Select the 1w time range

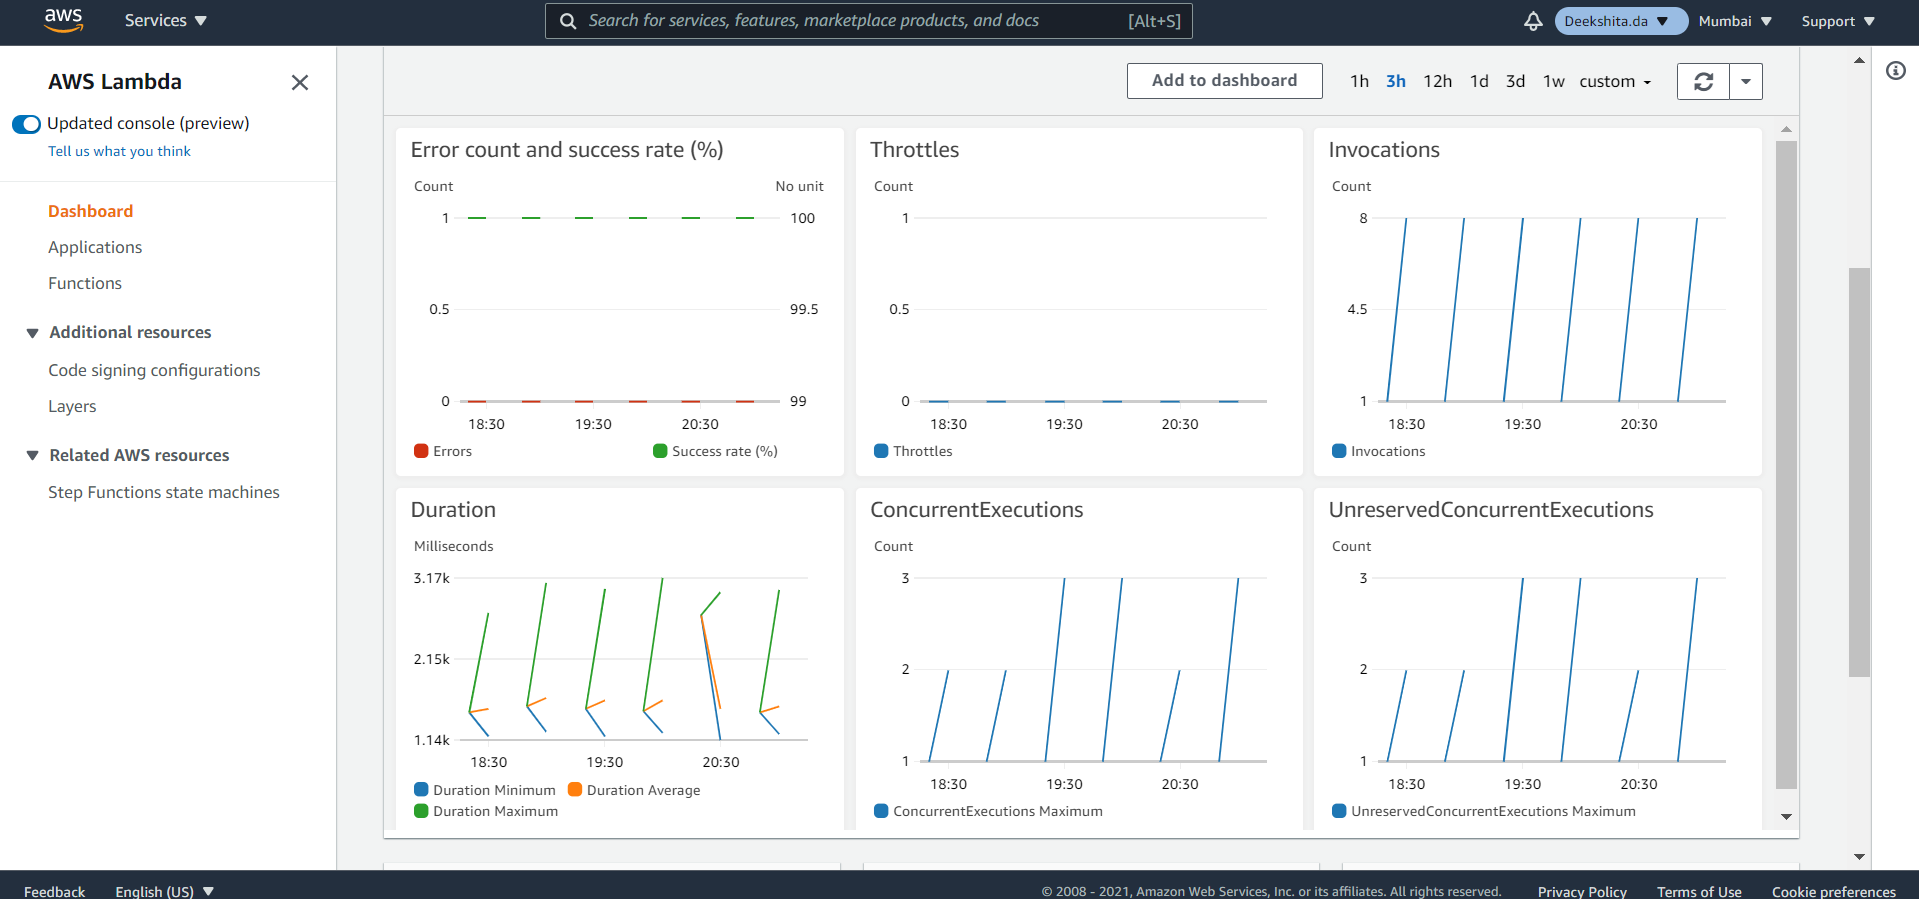(x=1554, y=82)
